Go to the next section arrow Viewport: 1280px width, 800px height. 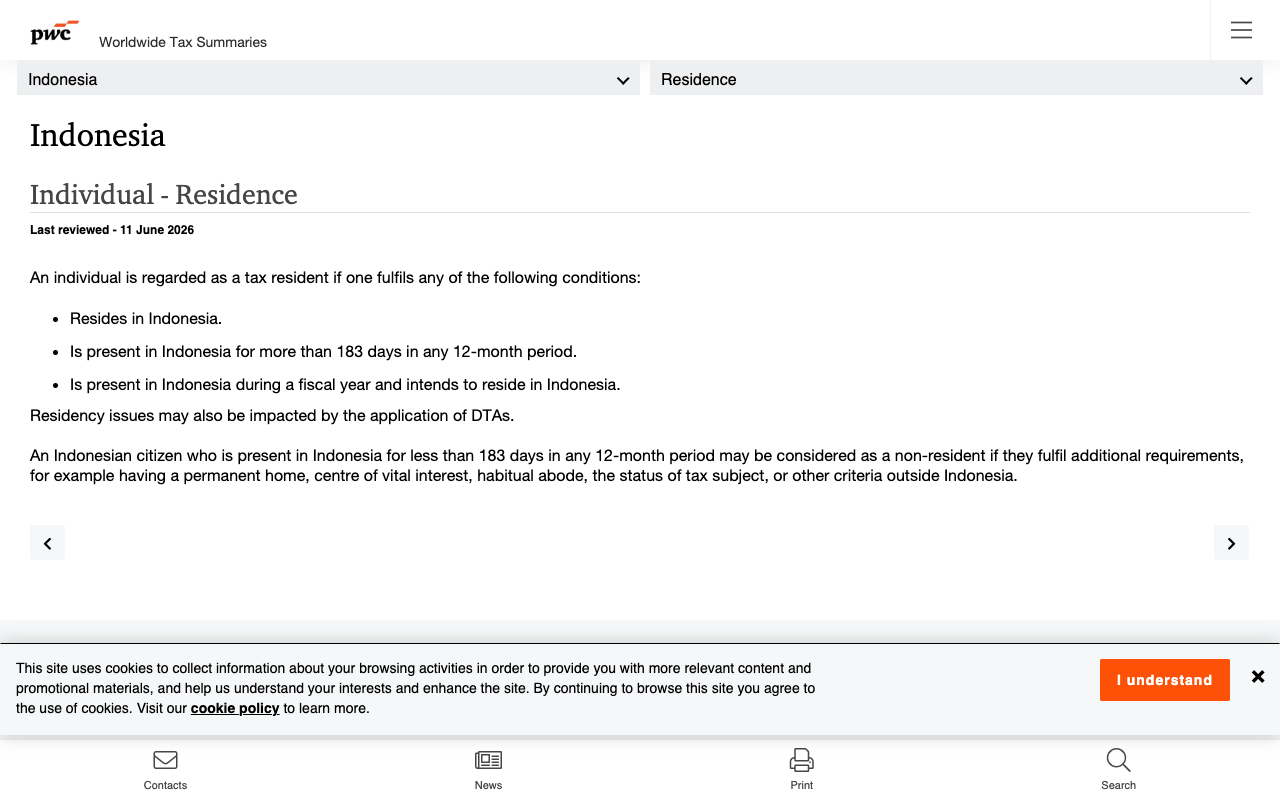1231,543
